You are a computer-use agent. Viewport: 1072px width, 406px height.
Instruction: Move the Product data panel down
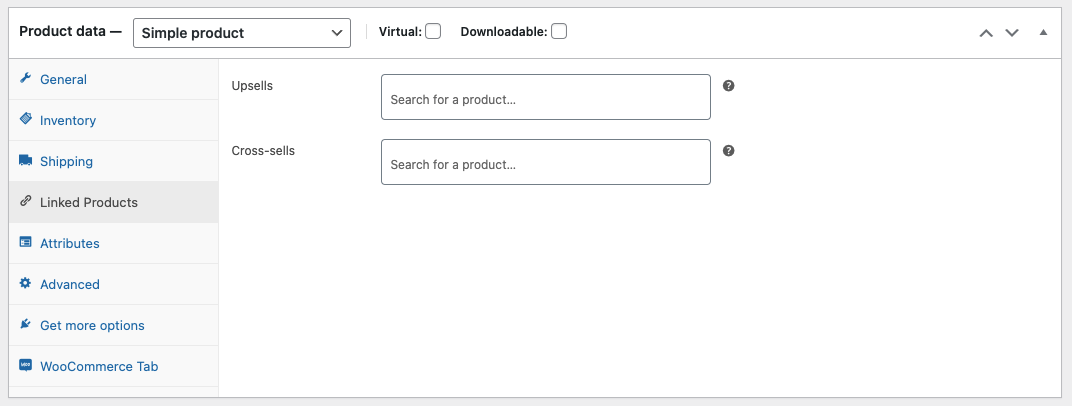1012,33
